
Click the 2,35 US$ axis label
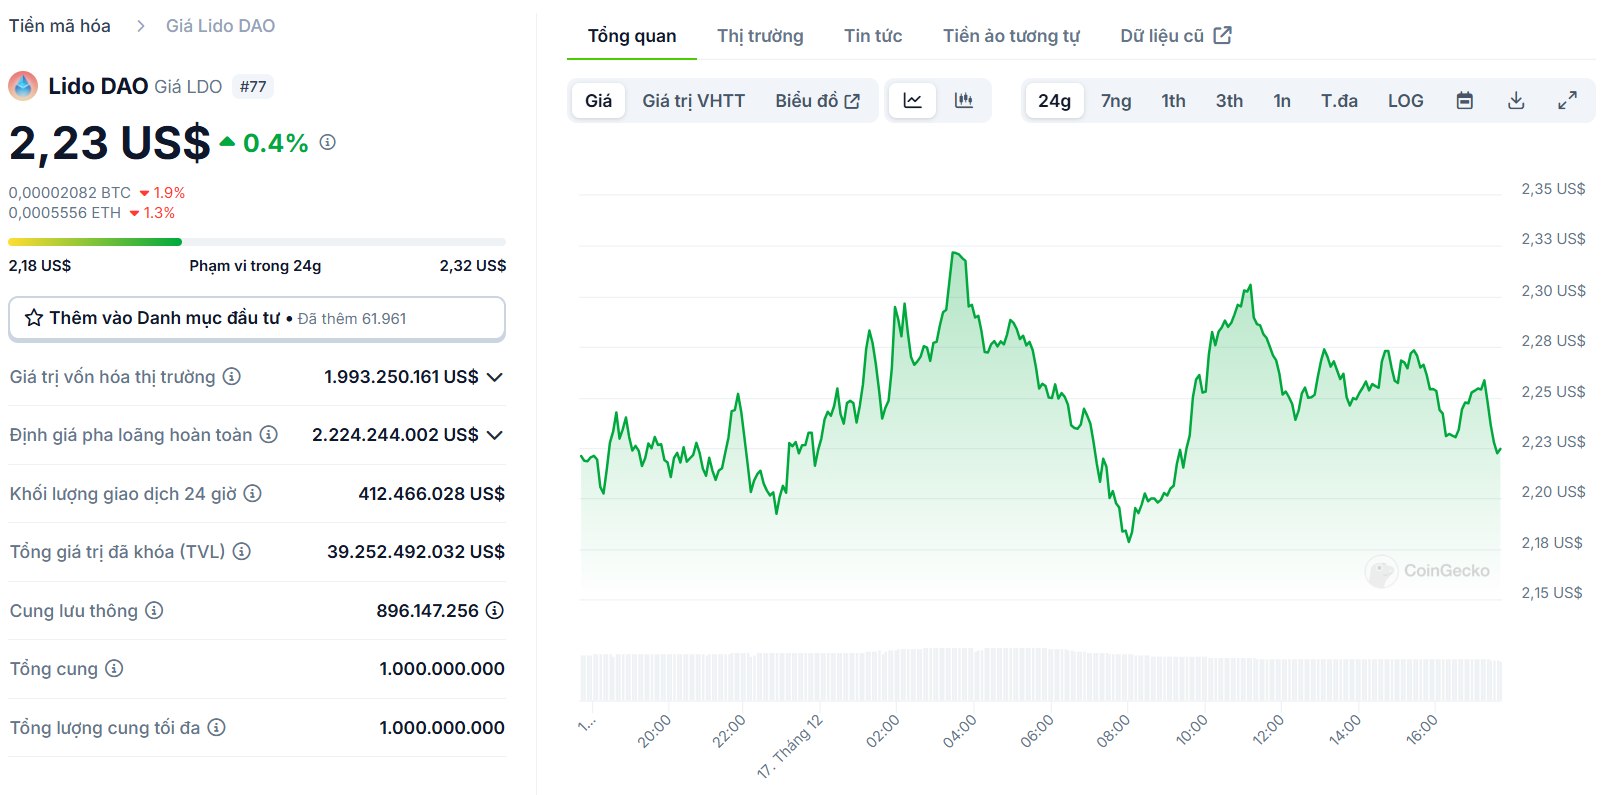(1553, 189)
